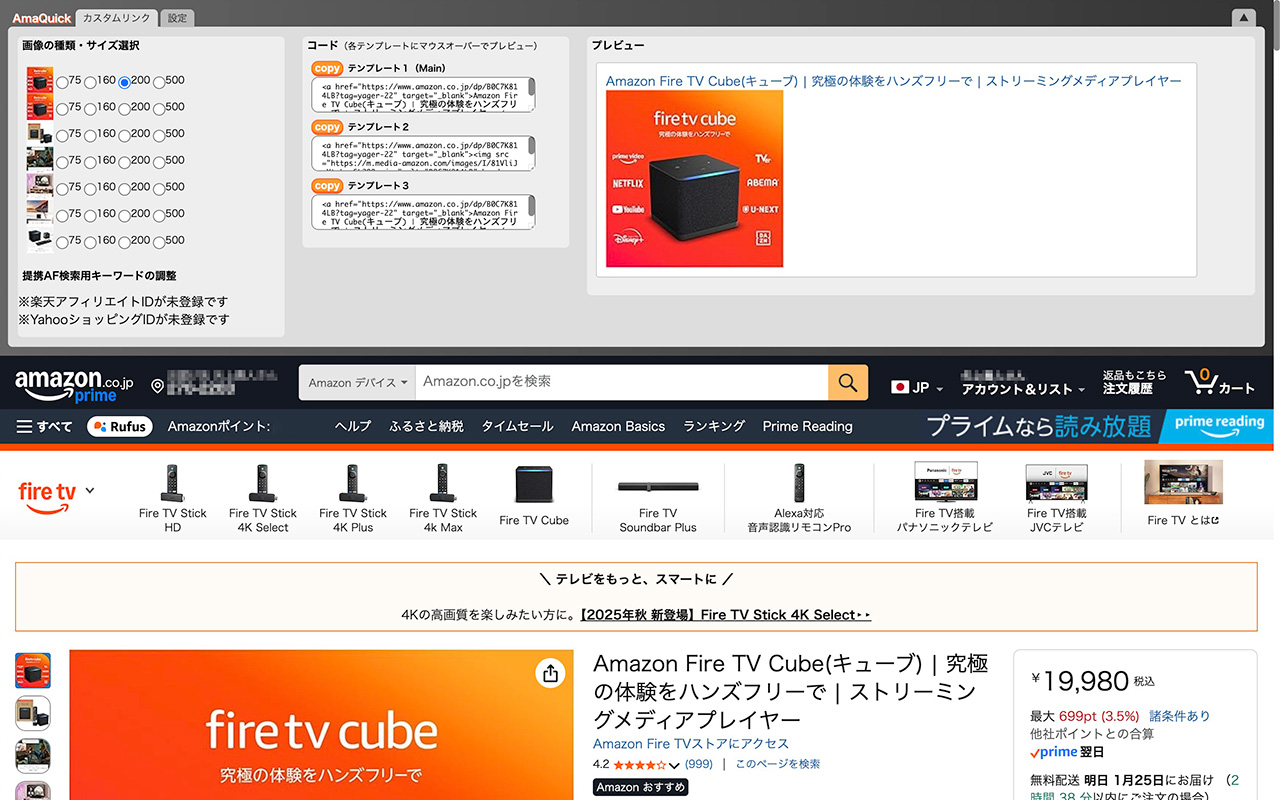1280x800 pixels.
Task: Click the テンプレート 3 code box scrollbar
Action: [x=531, y=207]
